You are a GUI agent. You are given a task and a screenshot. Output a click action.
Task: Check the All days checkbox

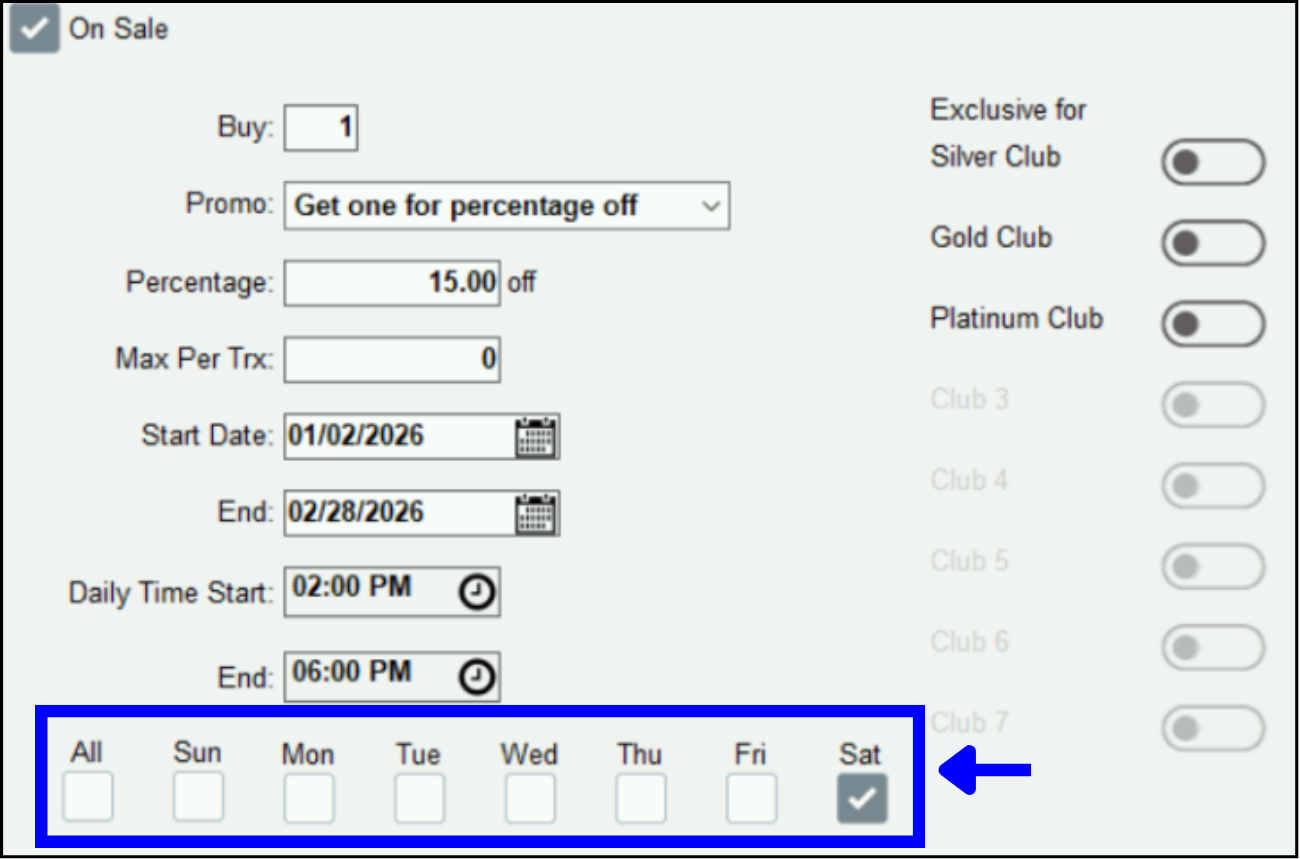point(88,798)
